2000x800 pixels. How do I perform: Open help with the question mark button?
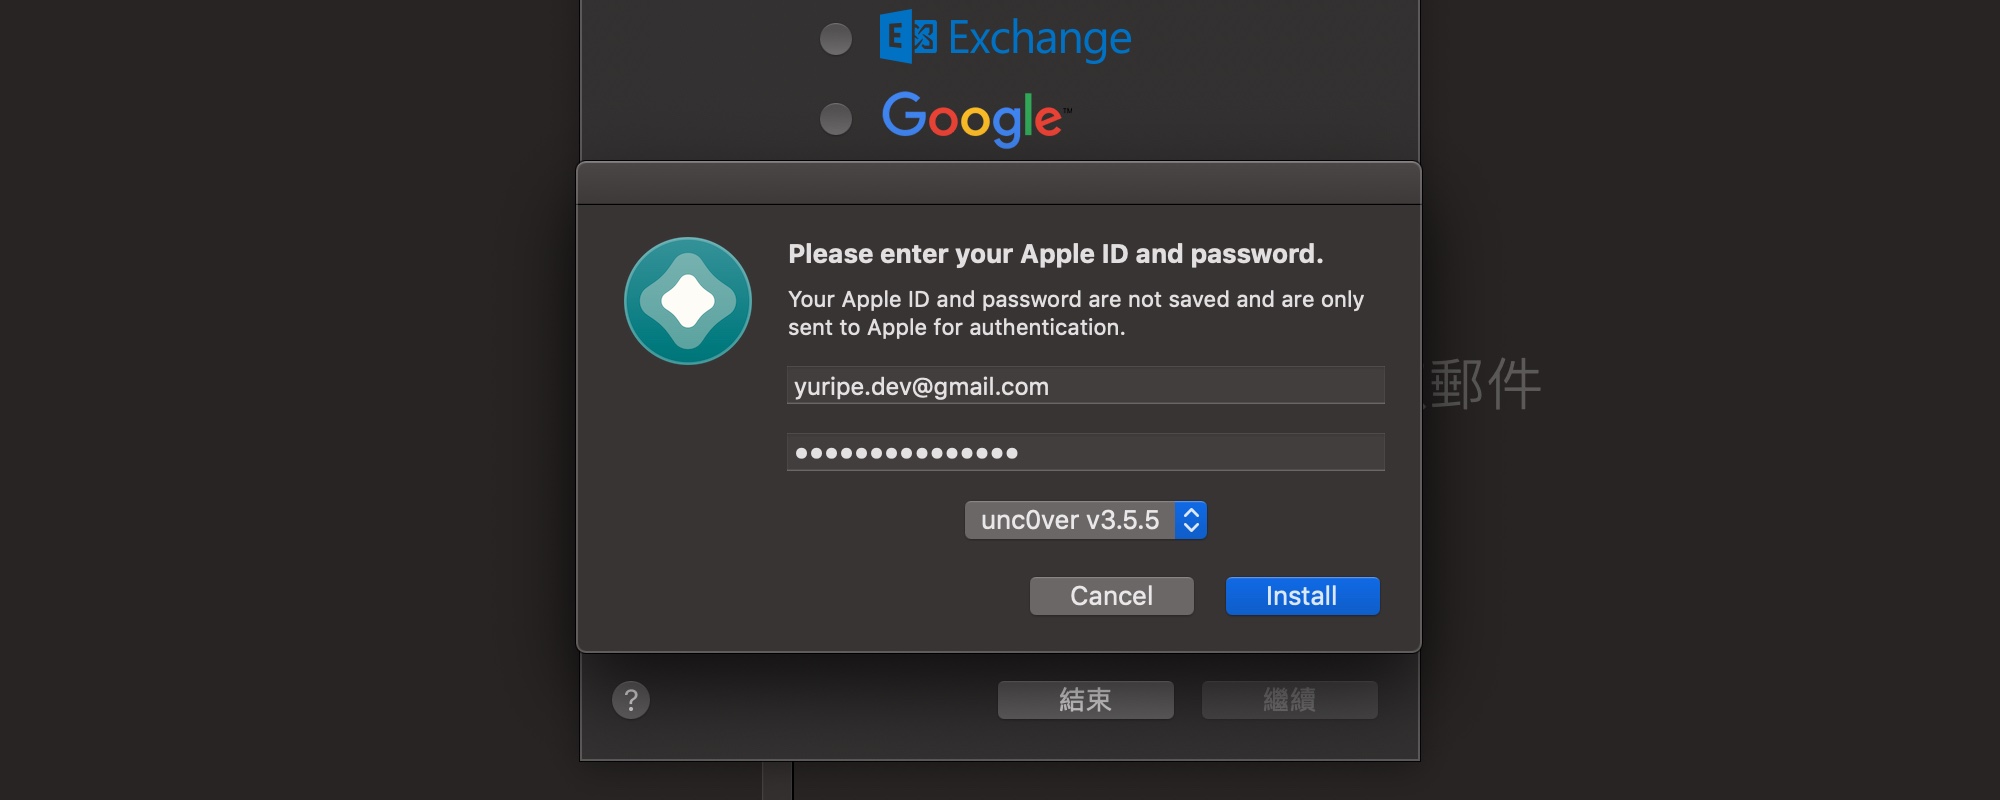pos(631,700)
